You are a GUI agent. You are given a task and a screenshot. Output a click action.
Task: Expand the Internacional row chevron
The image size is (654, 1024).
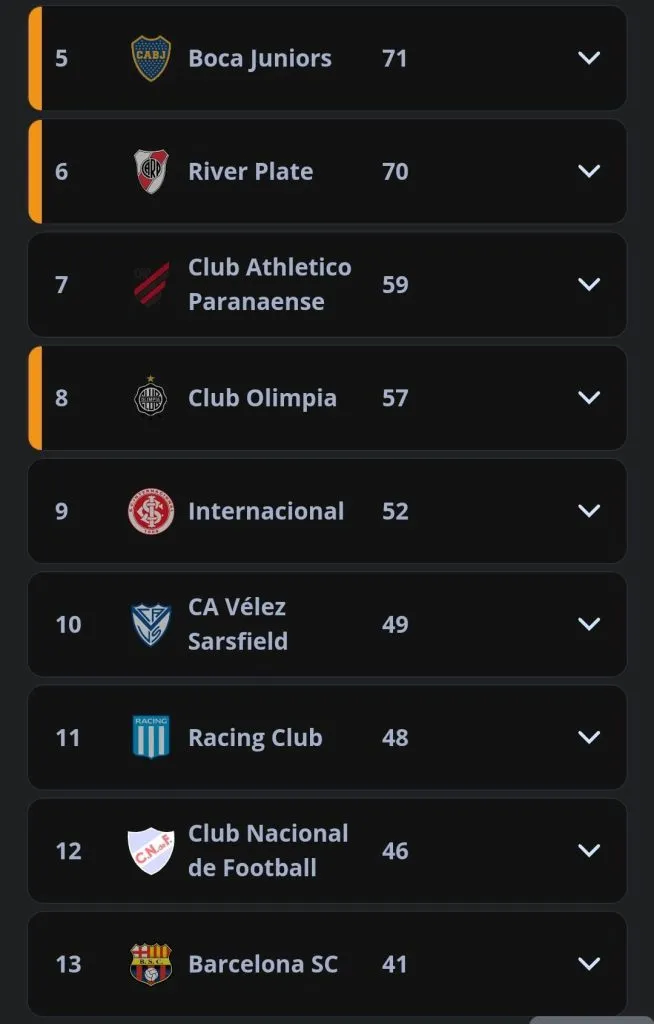pyautogui.click(x=589, y=511)
